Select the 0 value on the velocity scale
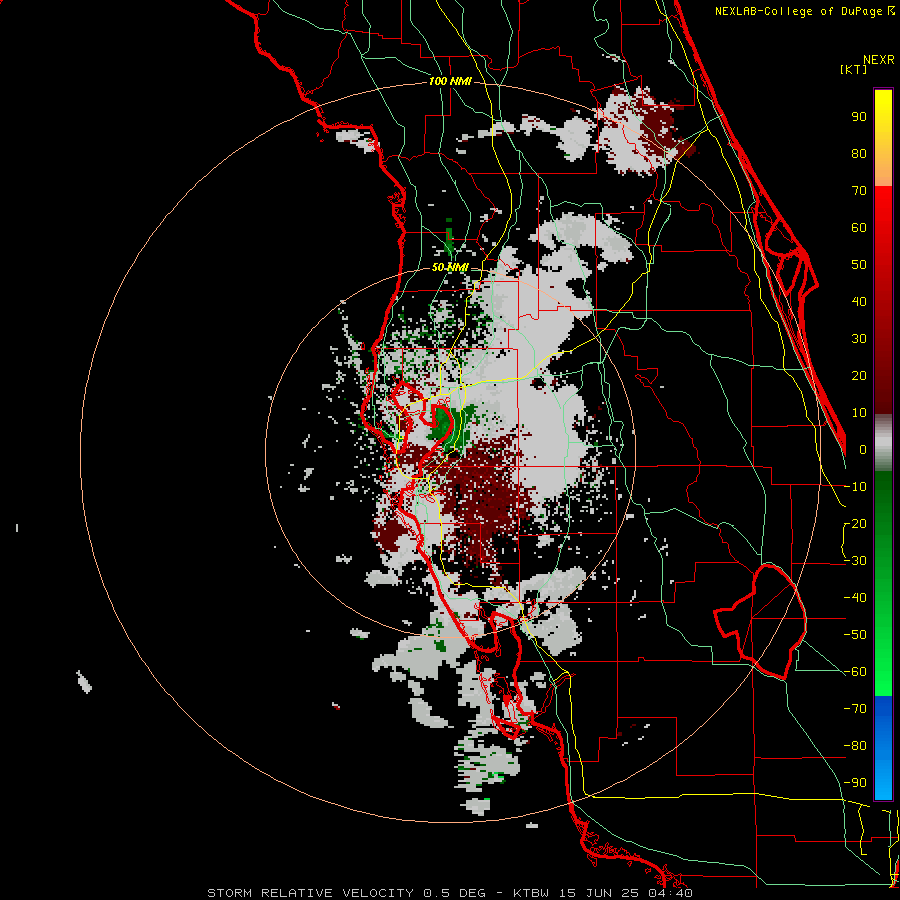The height and width of the screenshot is (900, 900). point(863,449)
